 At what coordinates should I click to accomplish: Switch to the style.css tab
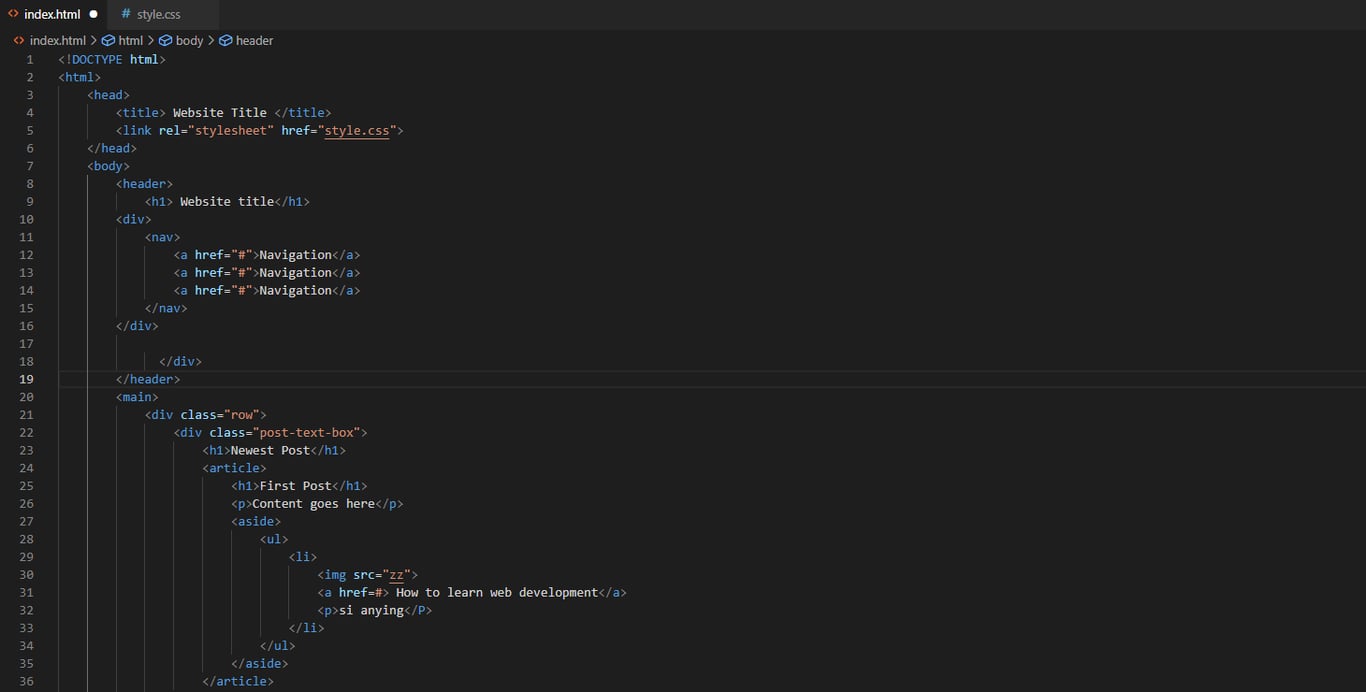(x=160, y=14)
